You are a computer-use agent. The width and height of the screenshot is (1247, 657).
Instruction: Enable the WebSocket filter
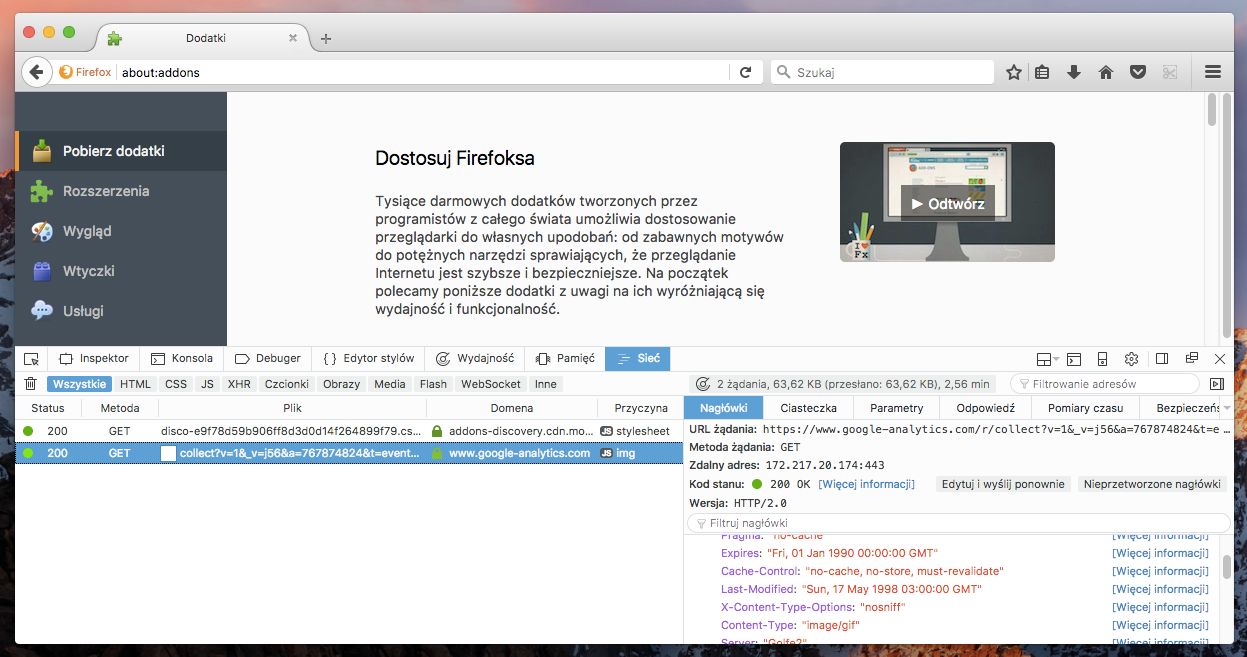[491, 384]
